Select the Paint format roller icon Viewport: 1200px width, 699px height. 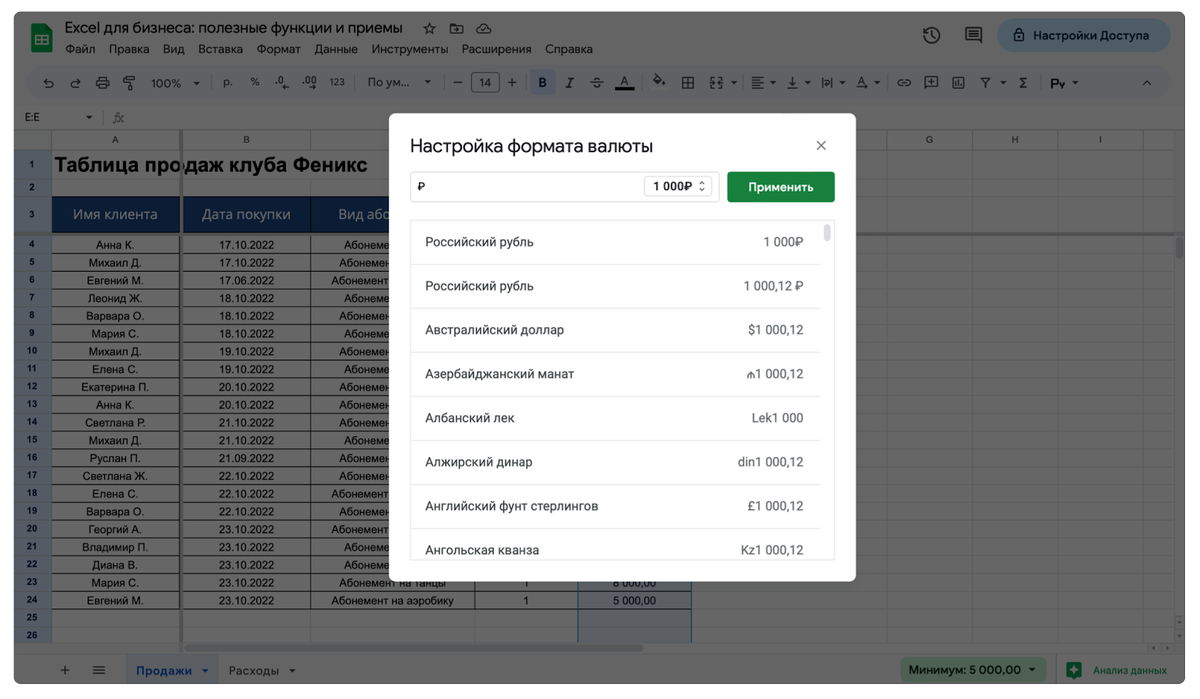pos(129,83)
